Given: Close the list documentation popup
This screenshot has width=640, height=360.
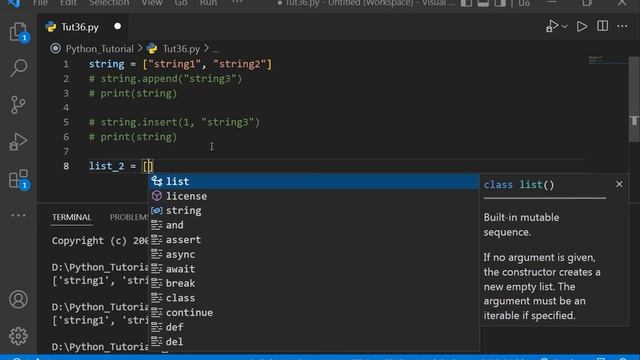Looking at the screenshot, I should tap(619, 184).
